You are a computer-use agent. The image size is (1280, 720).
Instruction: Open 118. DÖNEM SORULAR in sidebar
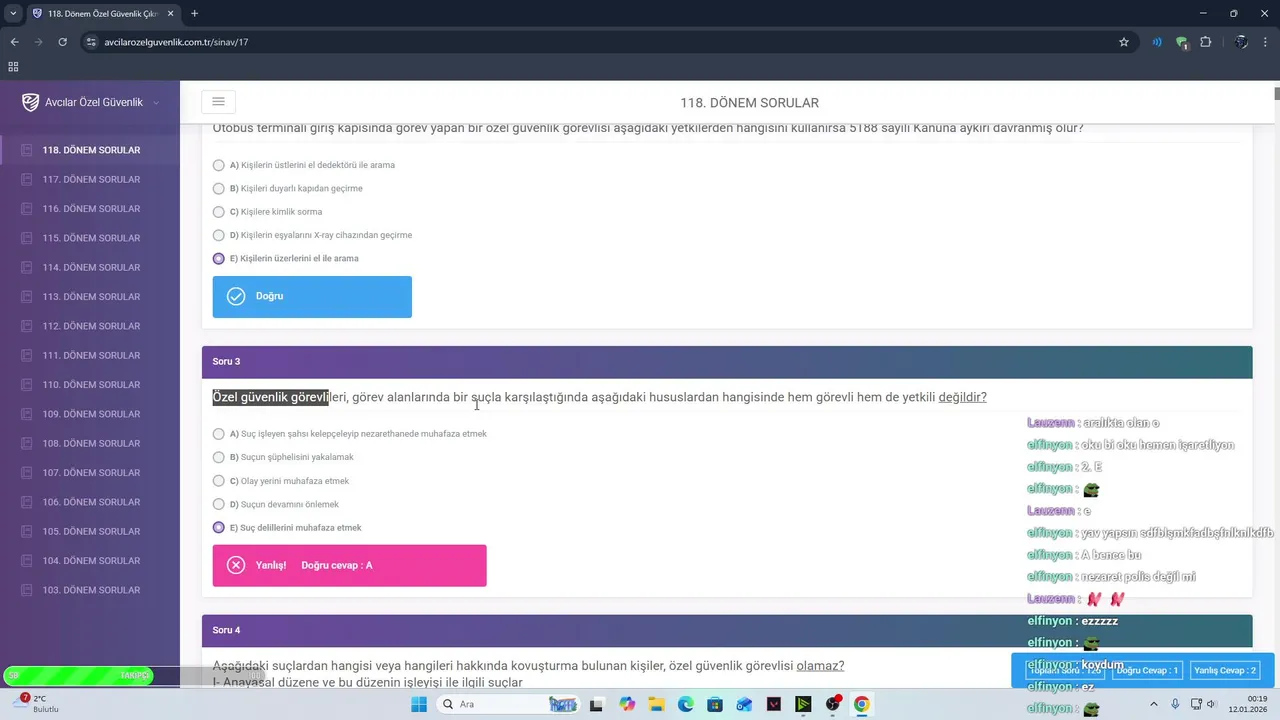point(90,150)
